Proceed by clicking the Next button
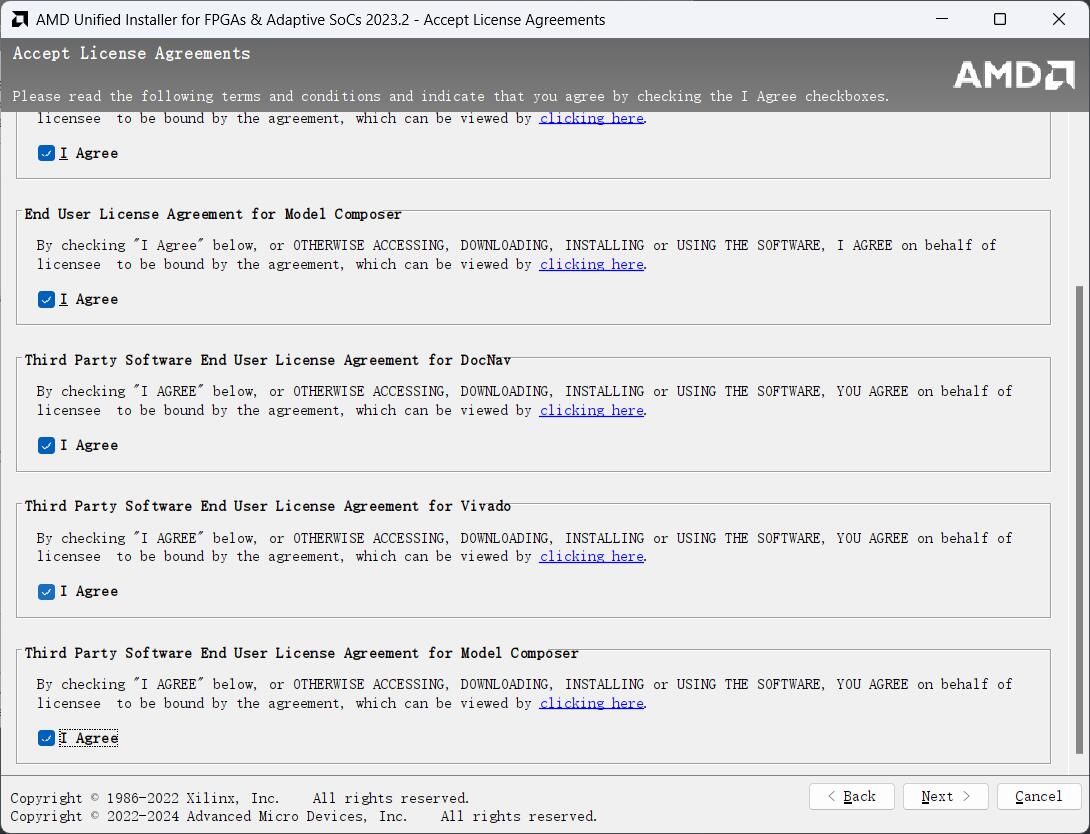Screen dimensions: 1090x834 945,796
